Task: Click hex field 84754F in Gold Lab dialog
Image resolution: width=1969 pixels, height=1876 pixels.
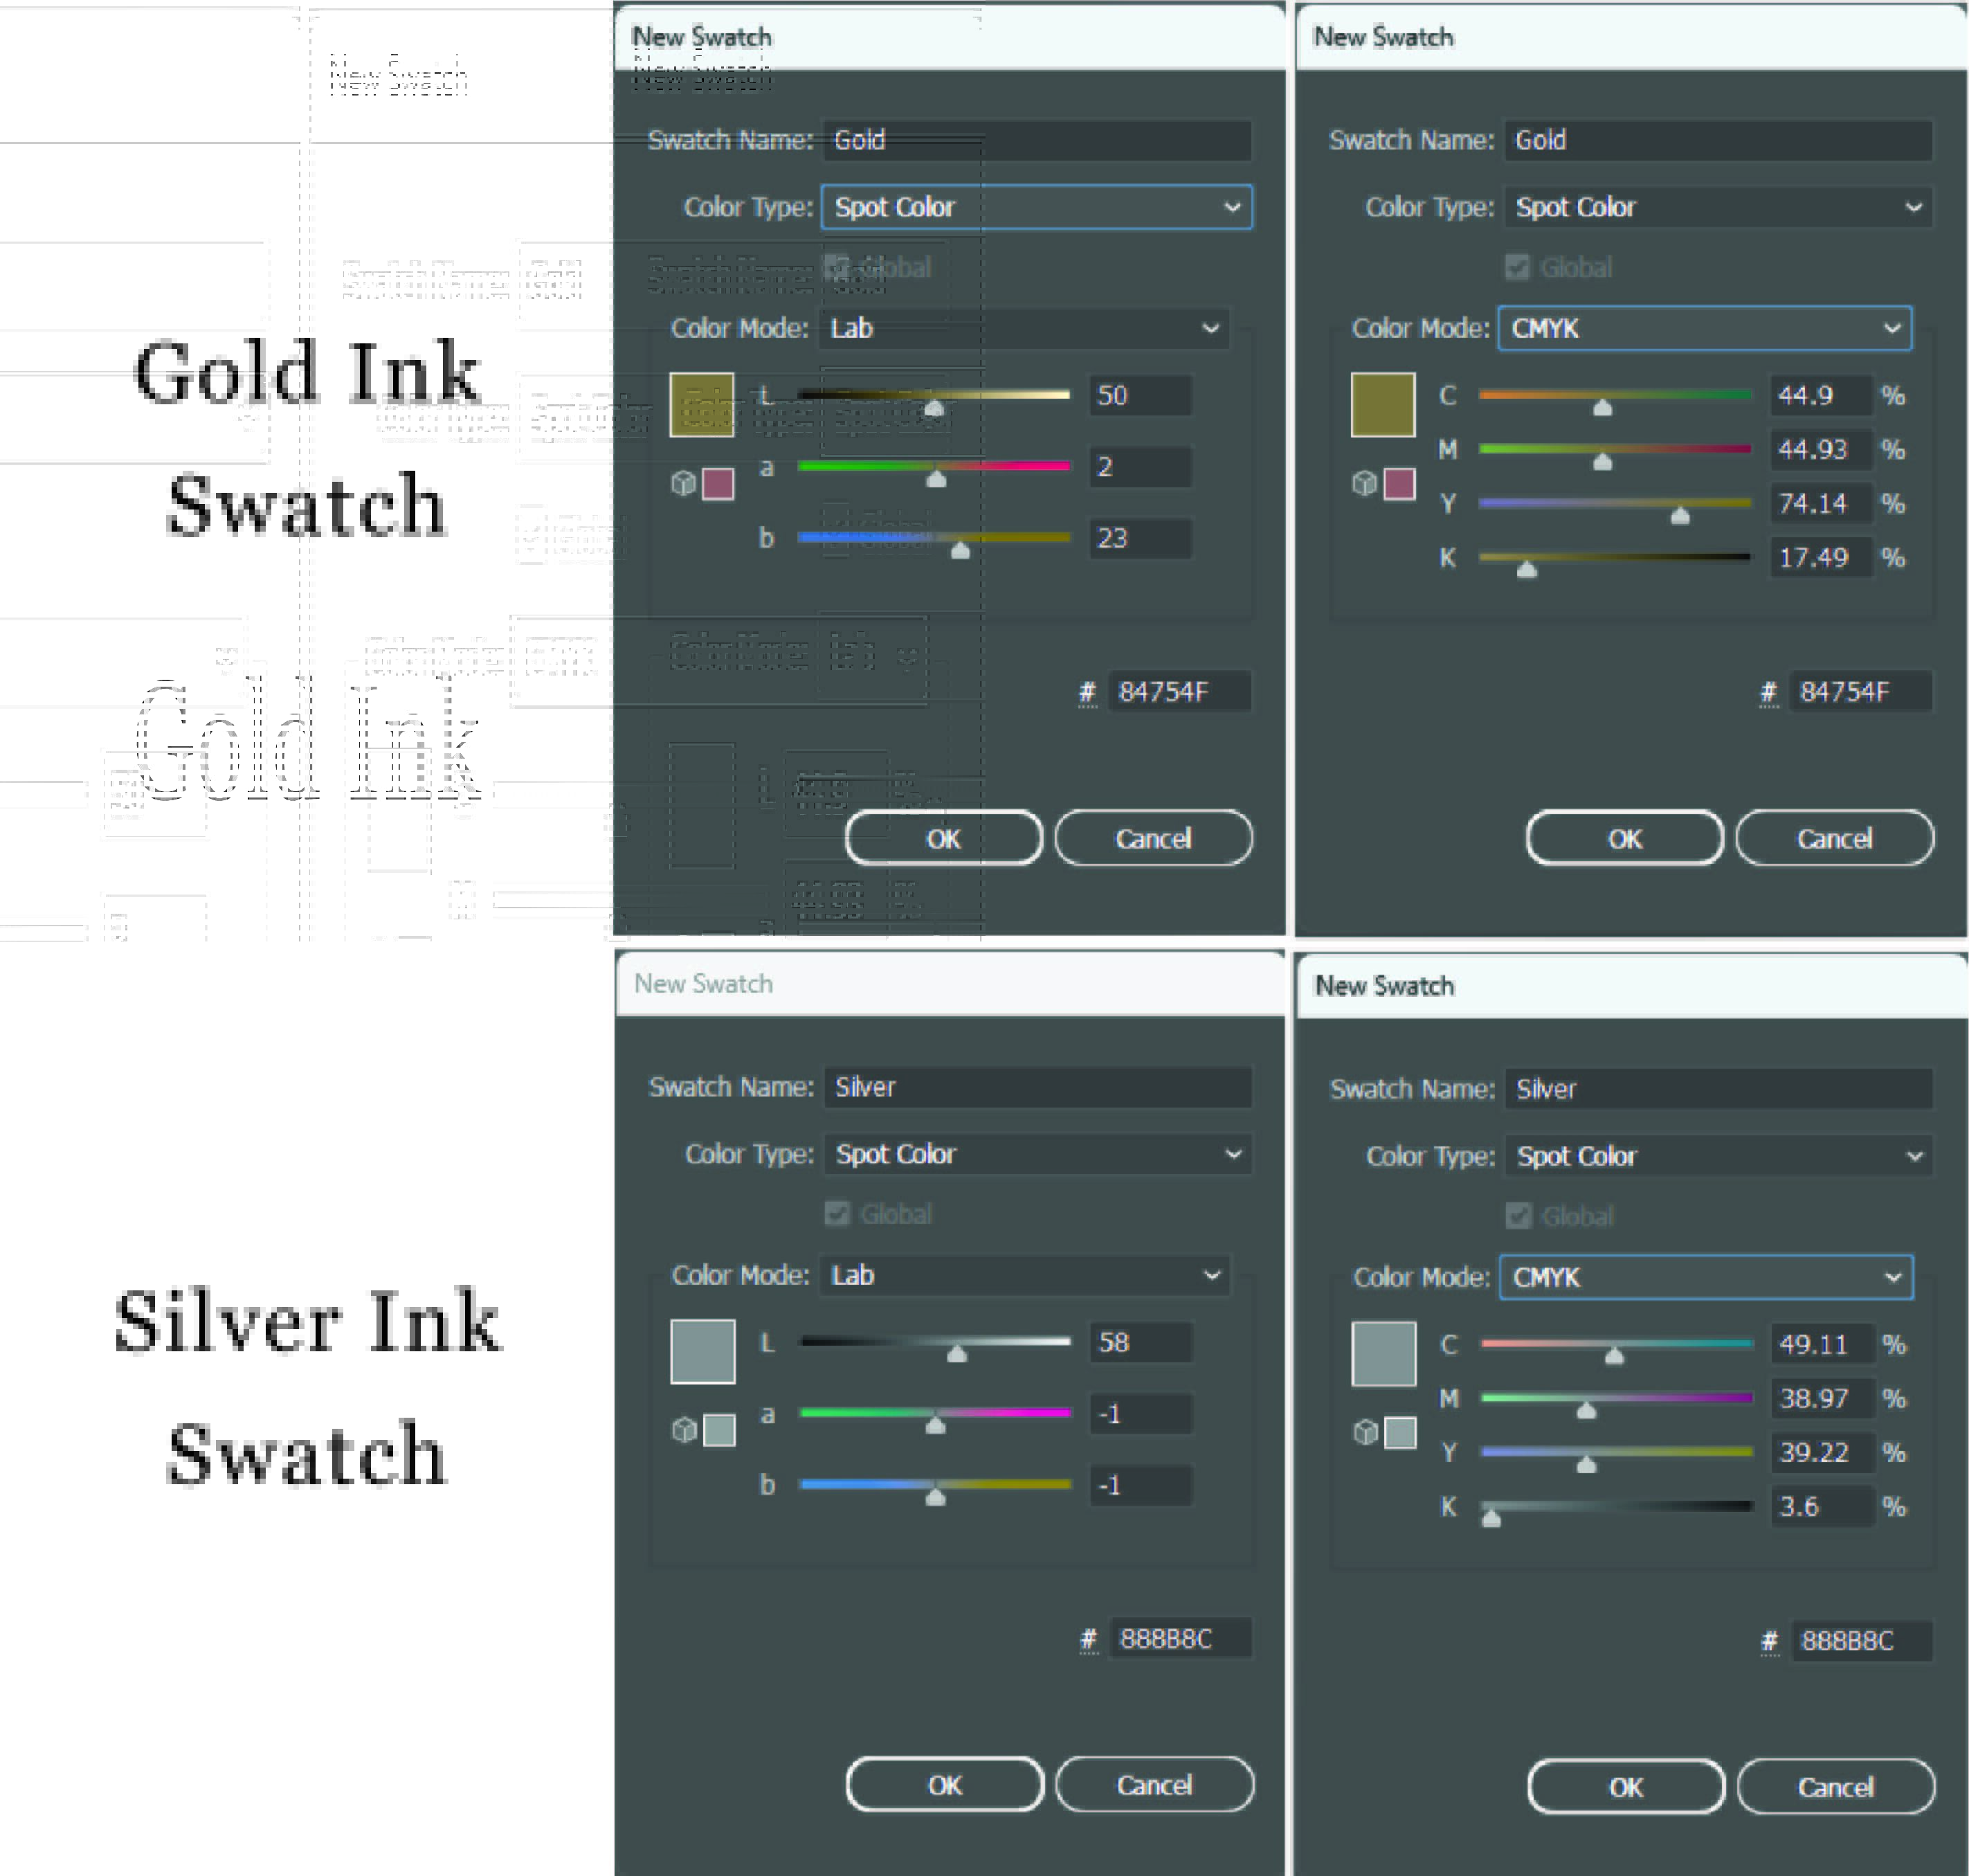Action: pyautogui.click(x=1180, y=692)
